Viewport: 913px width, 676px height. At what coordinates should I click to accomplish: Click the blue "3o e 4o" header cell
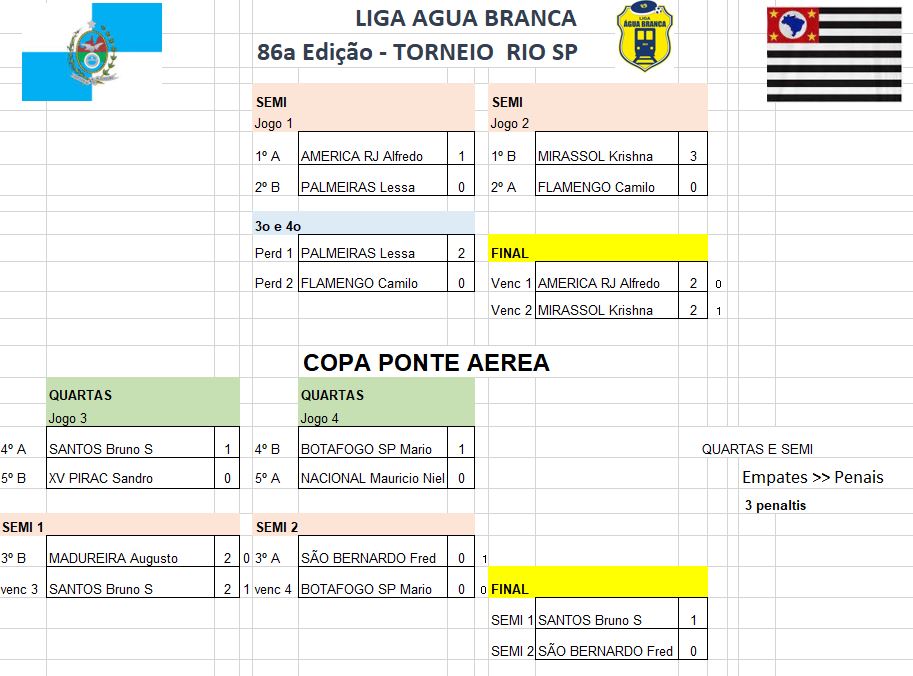pyautogui.click(x=363, y=226)
